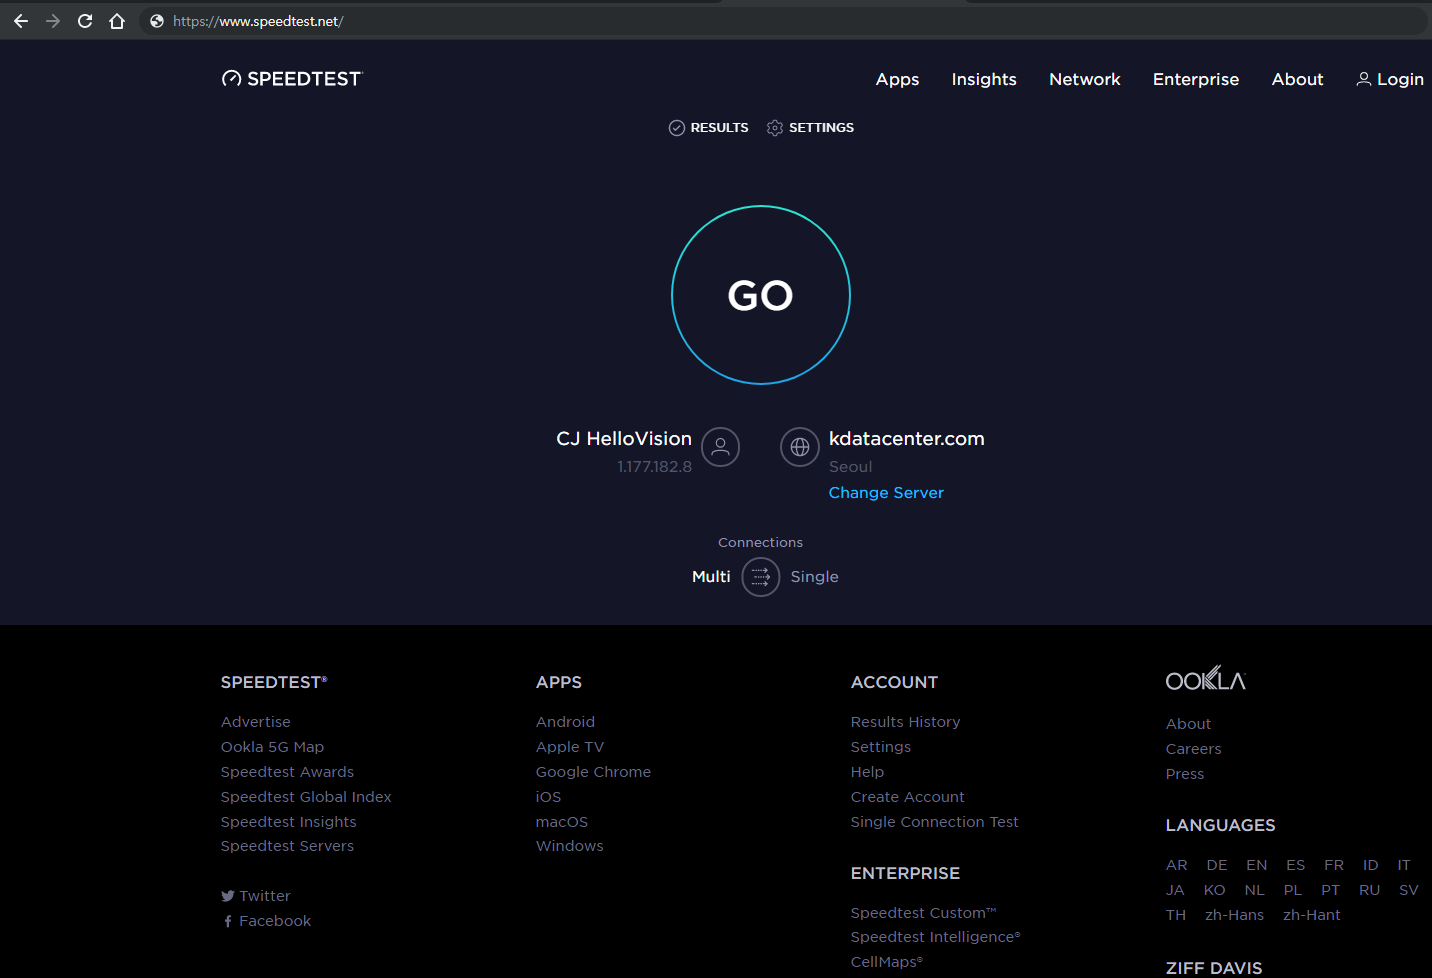The height and width of the screenshot is (978, 1432).
Task: Open the SETTINGS tab
Action: [810, 128]
